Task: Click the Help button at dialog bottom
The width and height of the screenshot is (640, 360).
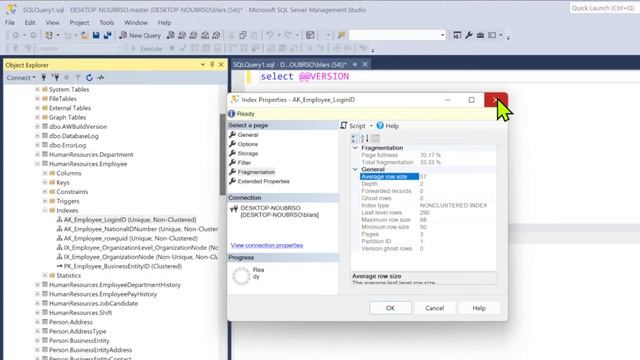Action: point(479,308)
